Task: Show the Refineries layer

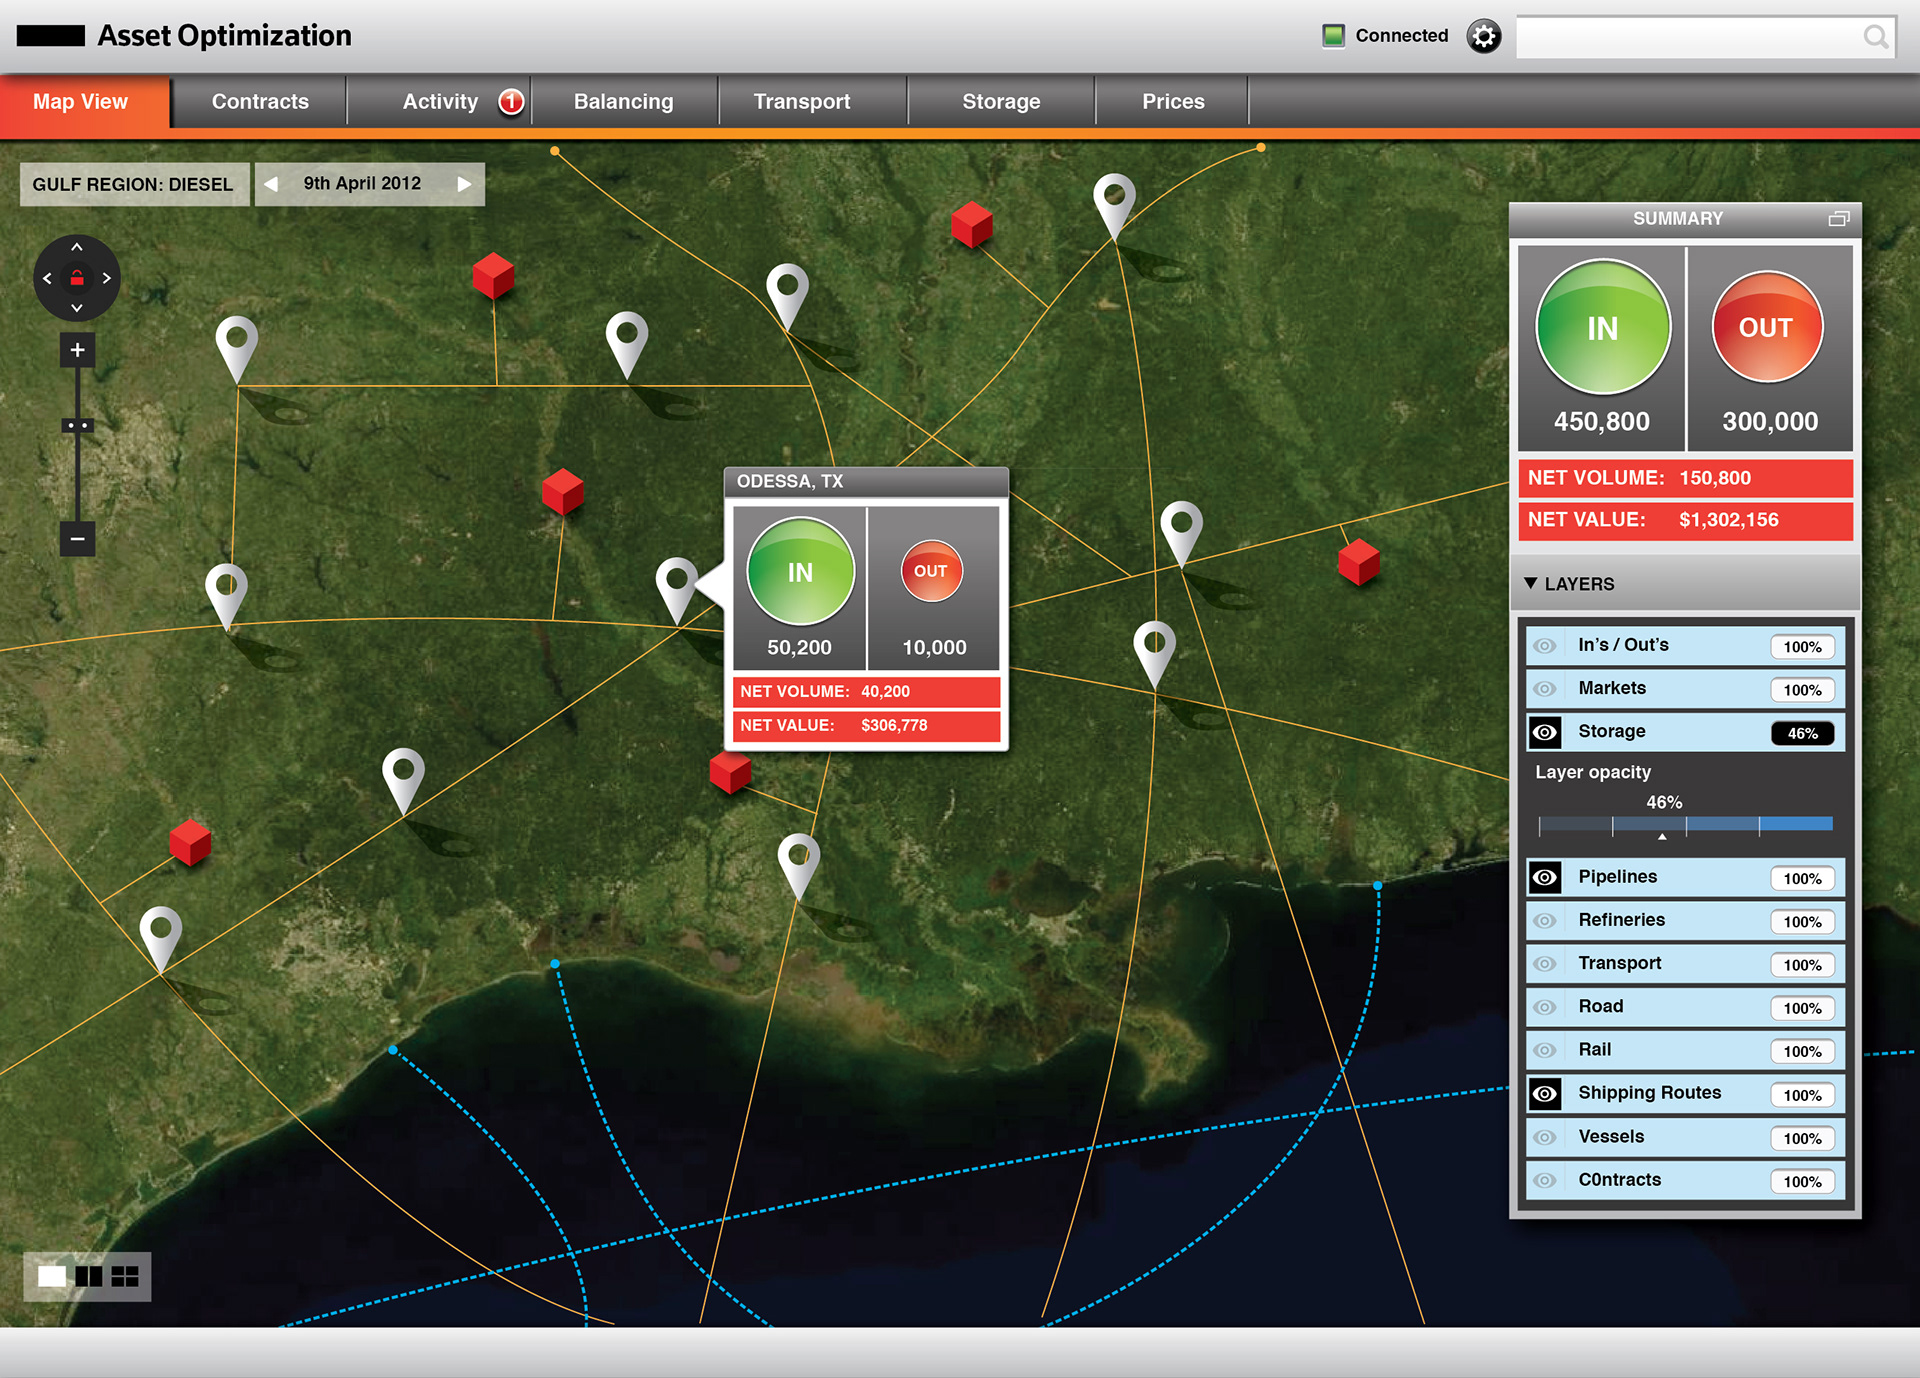Action: pyautogui.click(x=1544, y=921)
